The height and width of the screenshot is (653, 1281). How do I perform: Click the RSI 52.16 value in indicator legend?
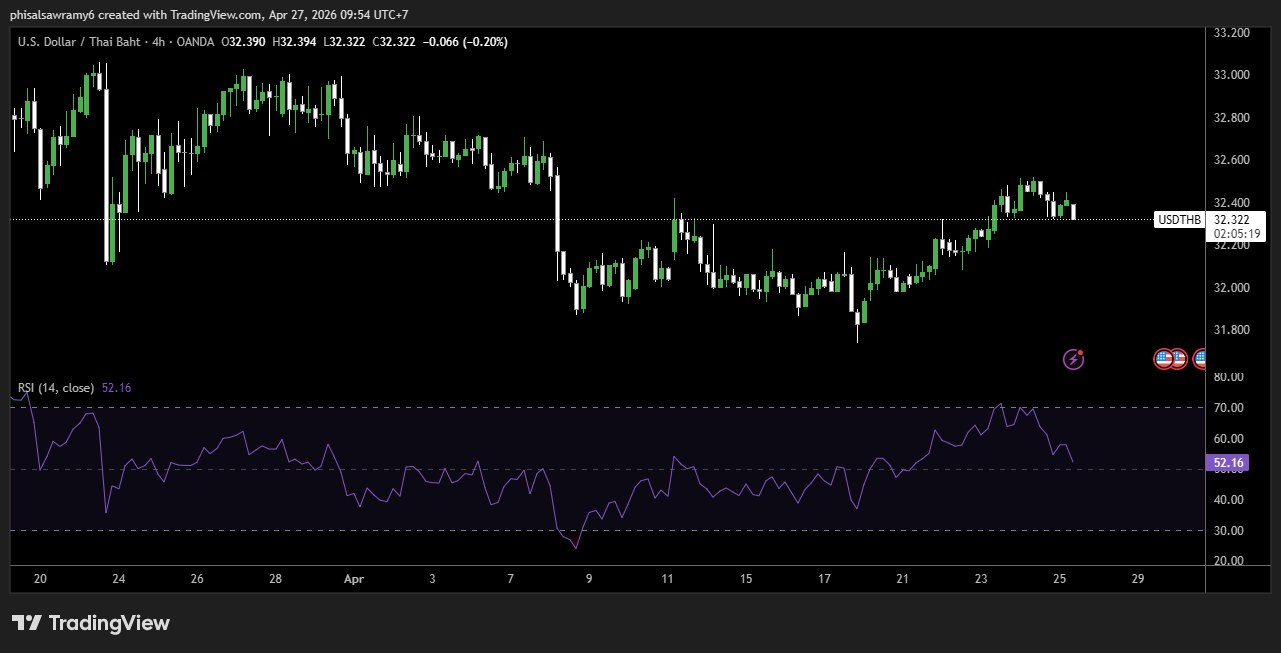116,388
